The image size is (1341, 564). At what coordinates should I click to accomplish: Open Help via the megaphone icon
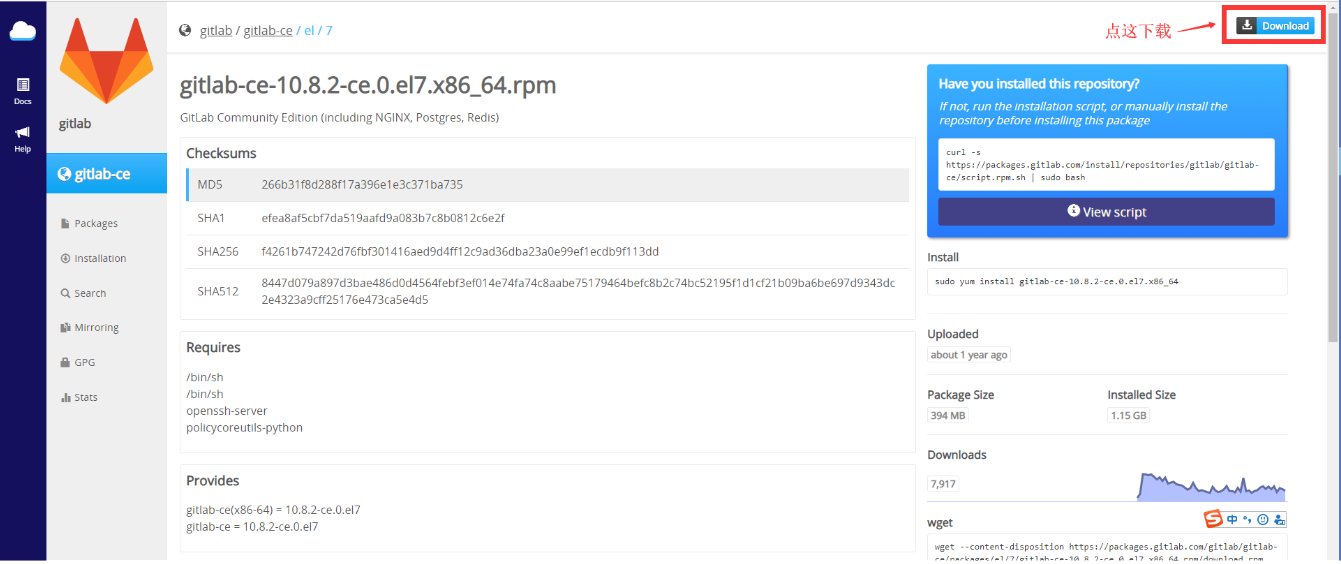(x=22, y=139)
